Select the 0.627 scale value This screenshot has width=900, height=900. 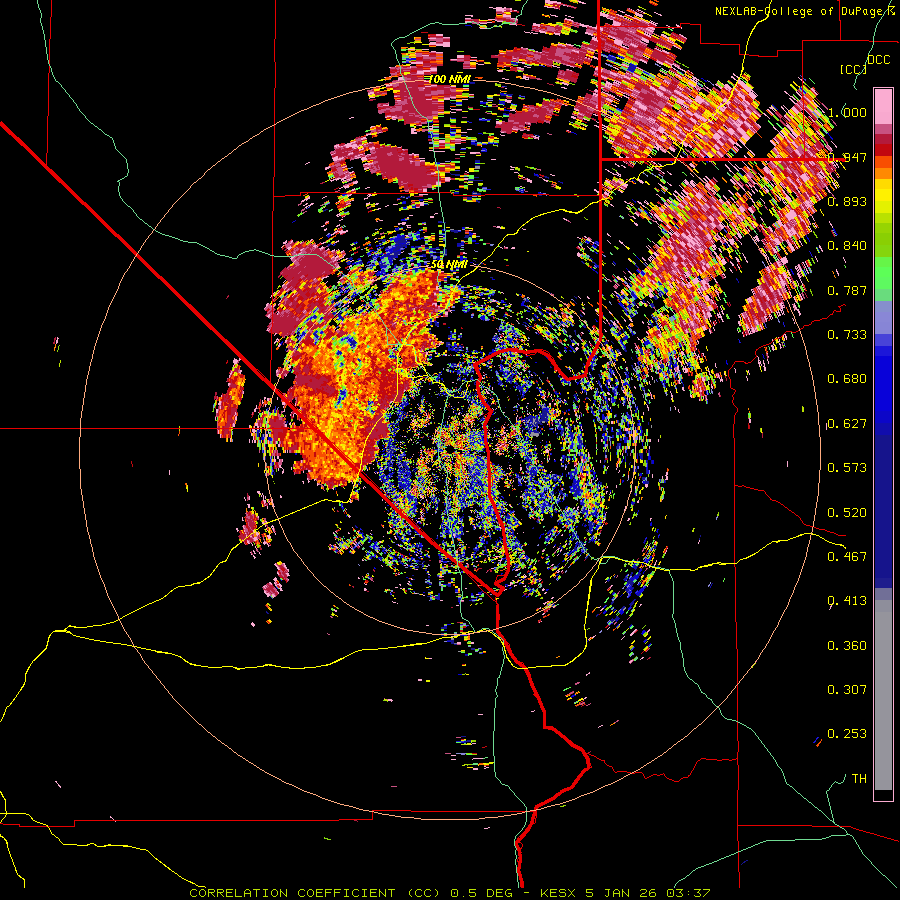click(847, 424)
